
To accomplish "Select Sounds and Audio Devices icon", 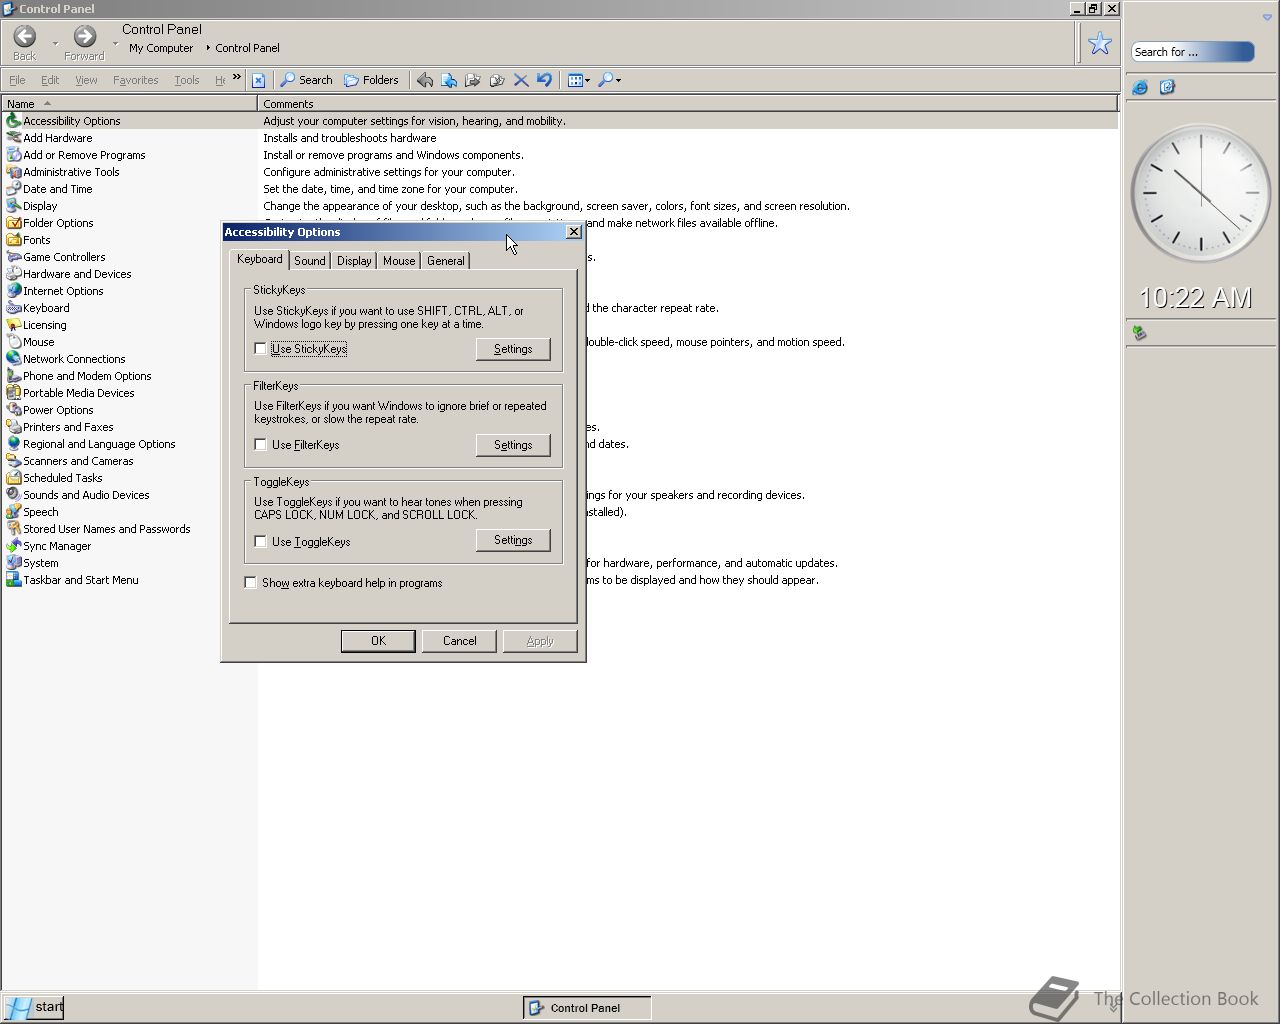I will pyautogui.click(x=14, y=495).
